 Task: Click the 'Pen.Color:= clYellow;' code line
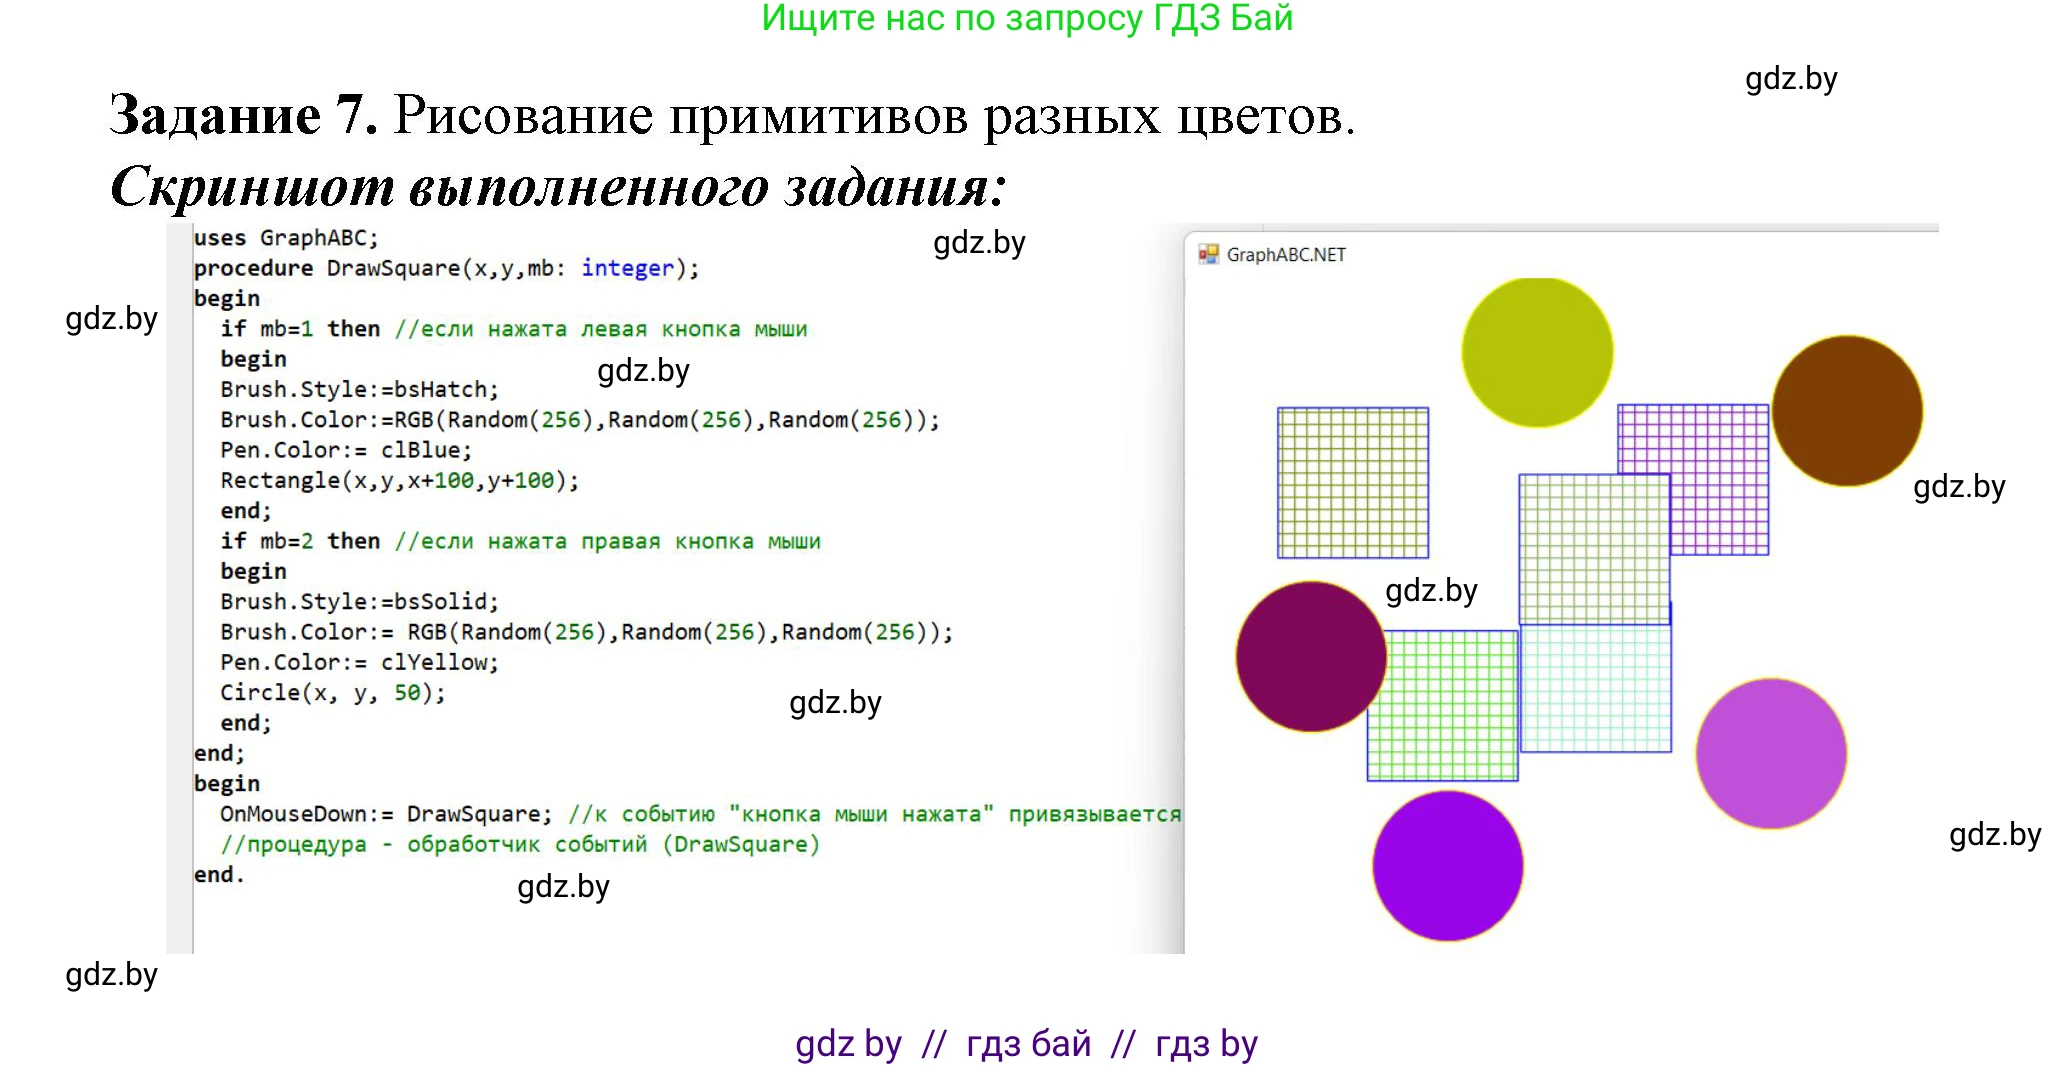[359, 662]
